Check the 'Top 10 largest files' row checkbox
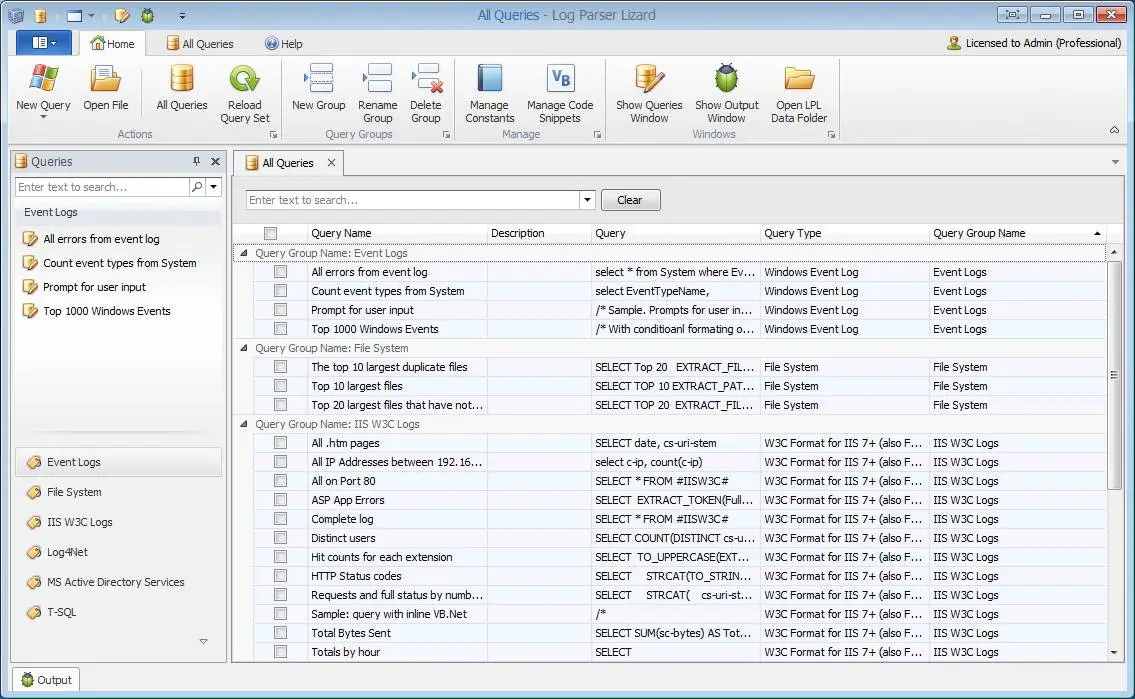Screen dimensions: 1135x699 (x=280, y=386)
